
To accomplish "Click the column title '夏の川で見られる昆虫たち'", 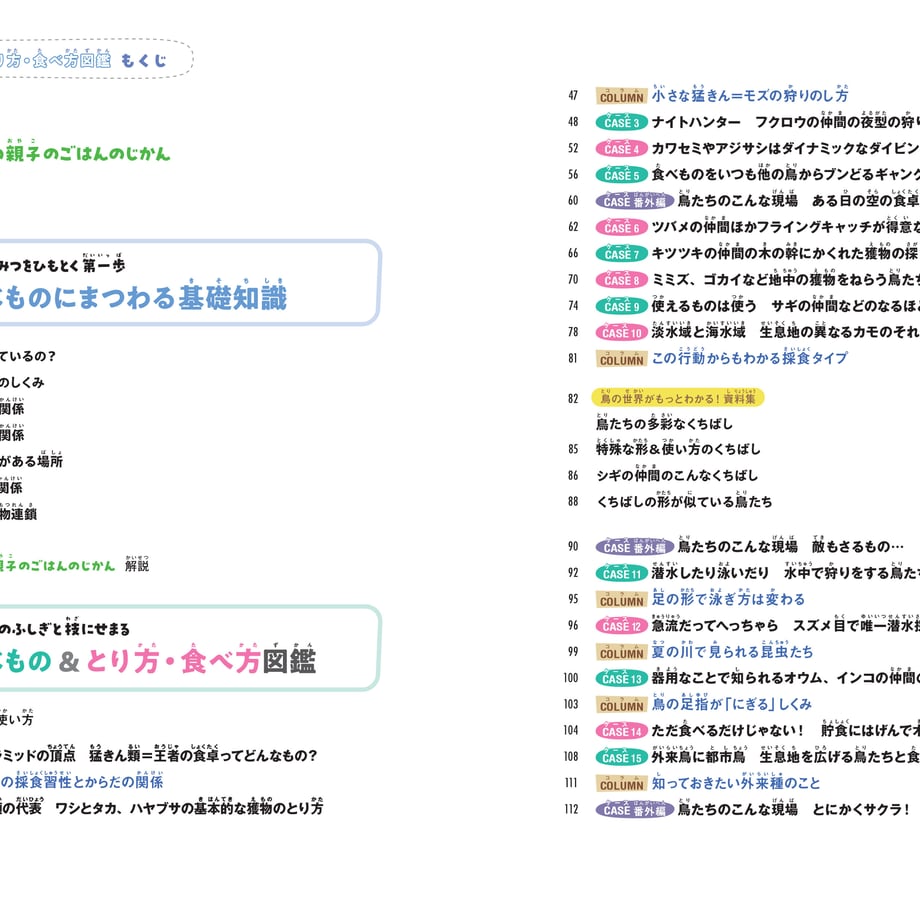I will (x=732, y=651).
